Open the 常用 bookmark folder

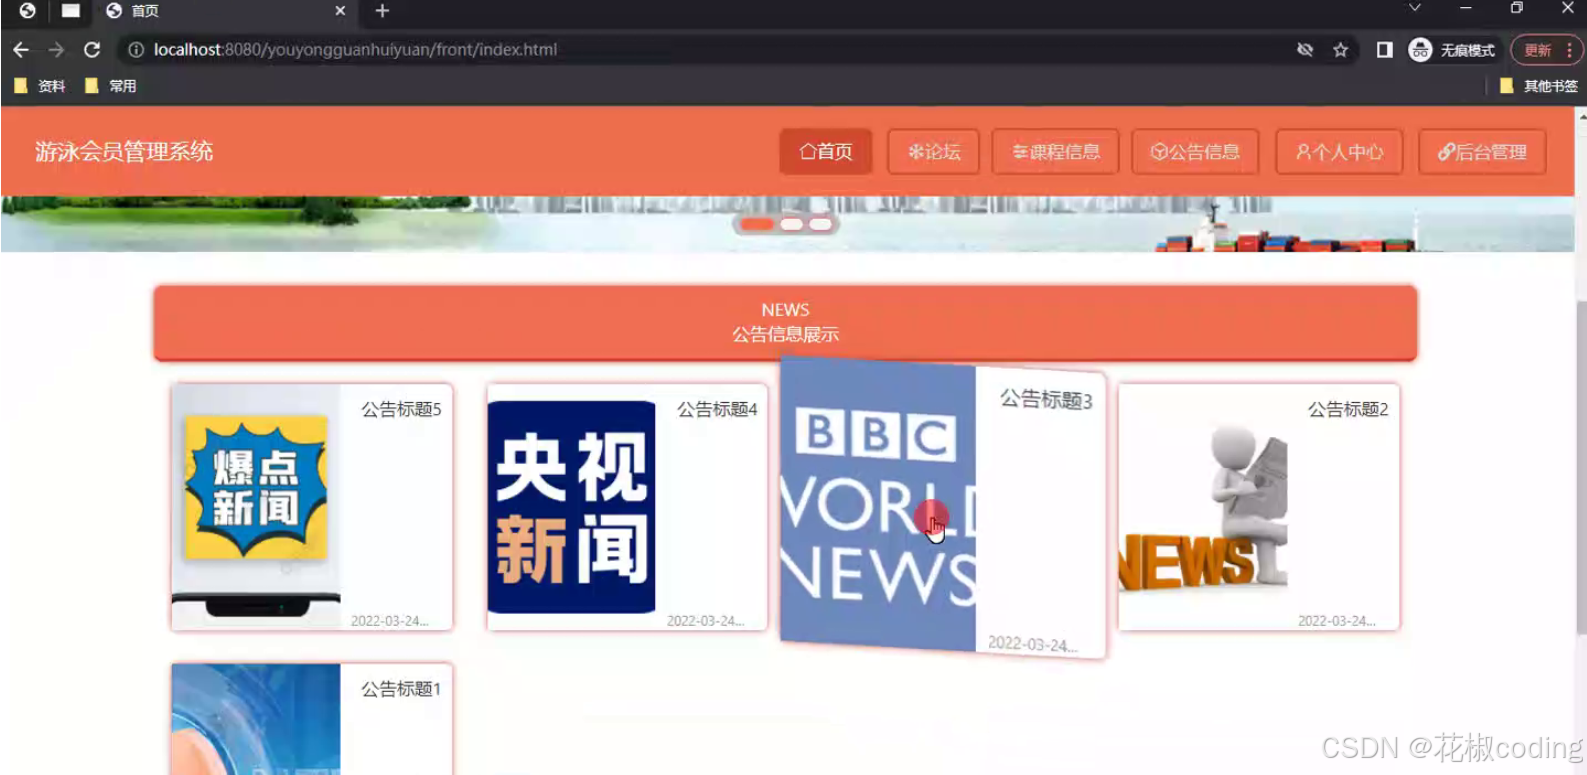coord(111,86)
